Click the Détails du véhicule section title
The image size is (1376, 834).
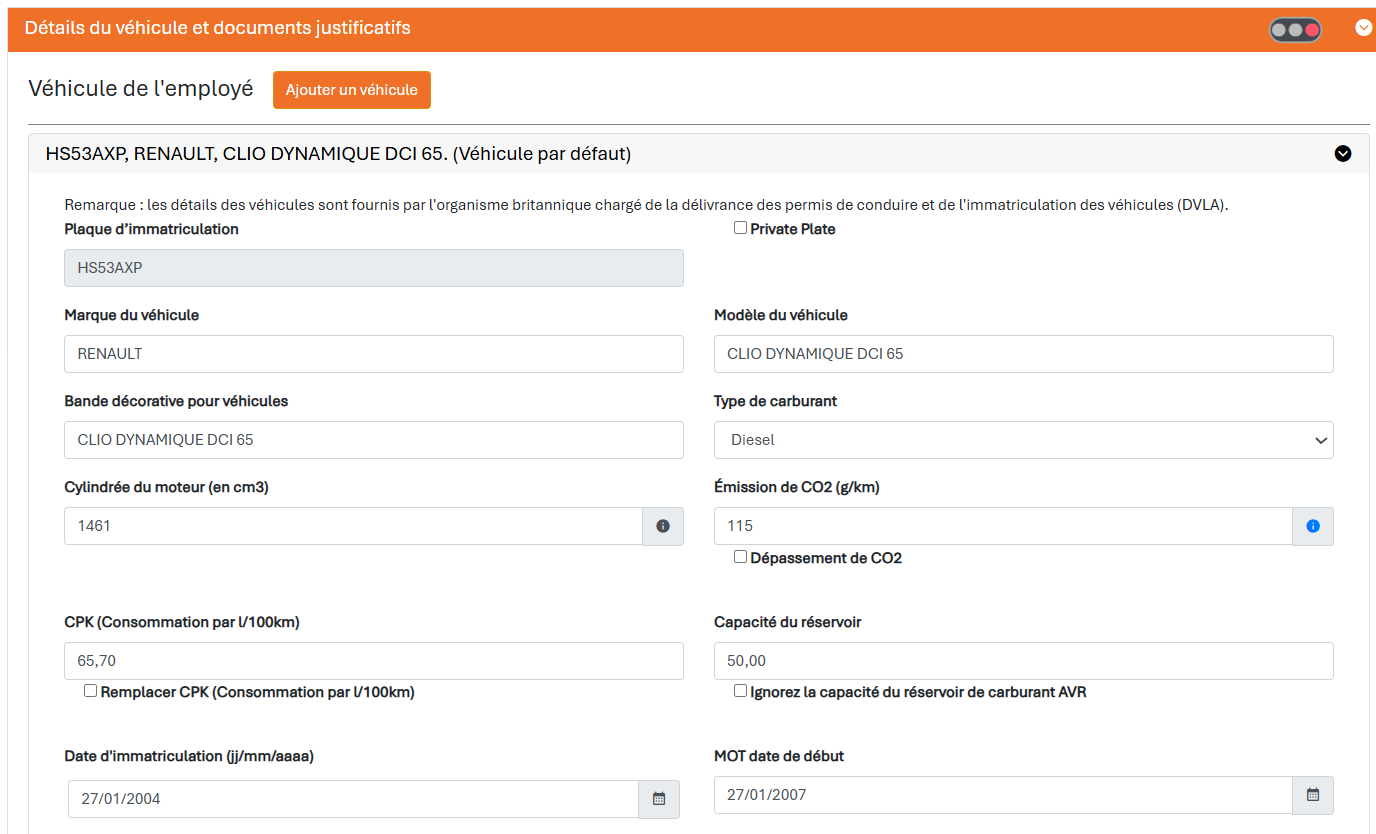(218, 28)
